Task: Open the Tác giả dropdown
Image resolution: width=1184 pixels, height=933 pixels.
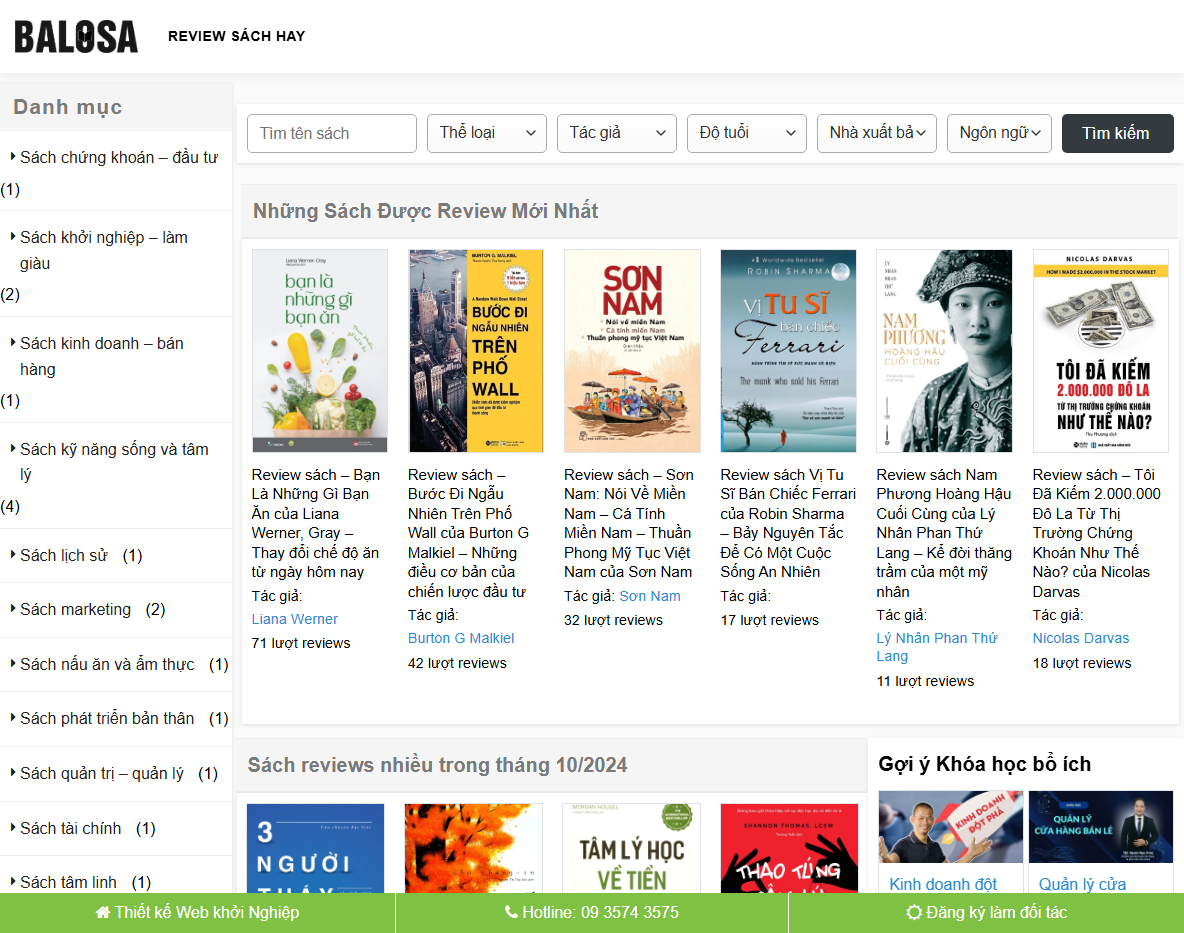Action: click(x=616, y=132)
